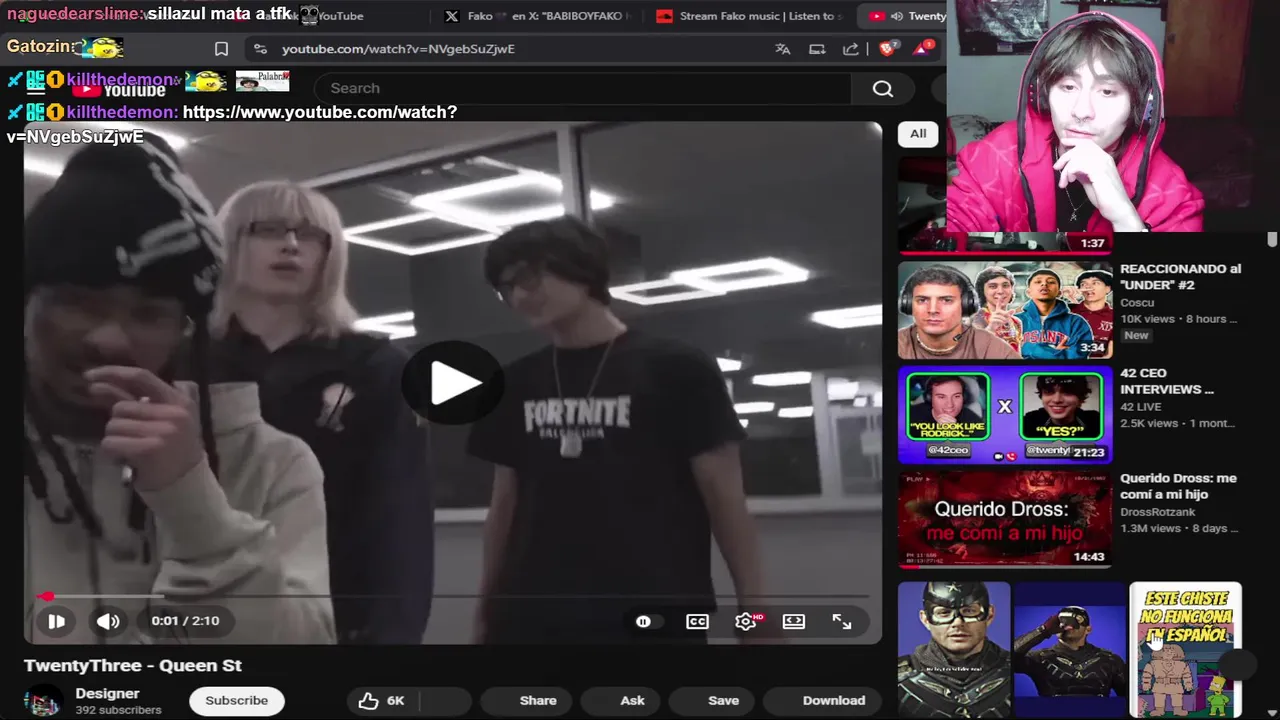Click the cast screen icon in the address bar
The width and height of the screenshot is (1280, 720).
pyautogui.click(x=817, y=49)
